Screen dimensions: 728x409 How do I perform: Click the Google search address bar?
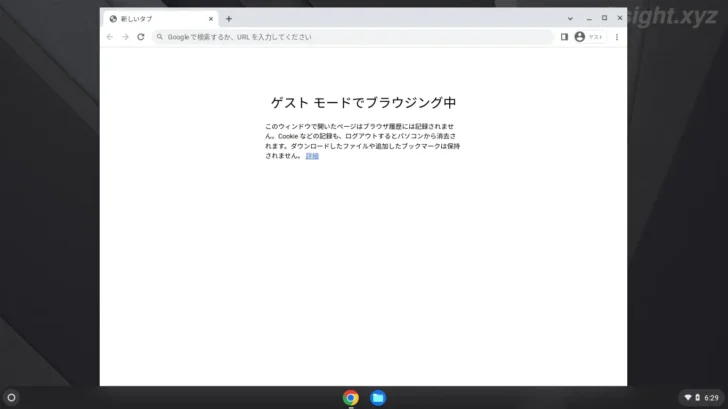click(353, 37)
